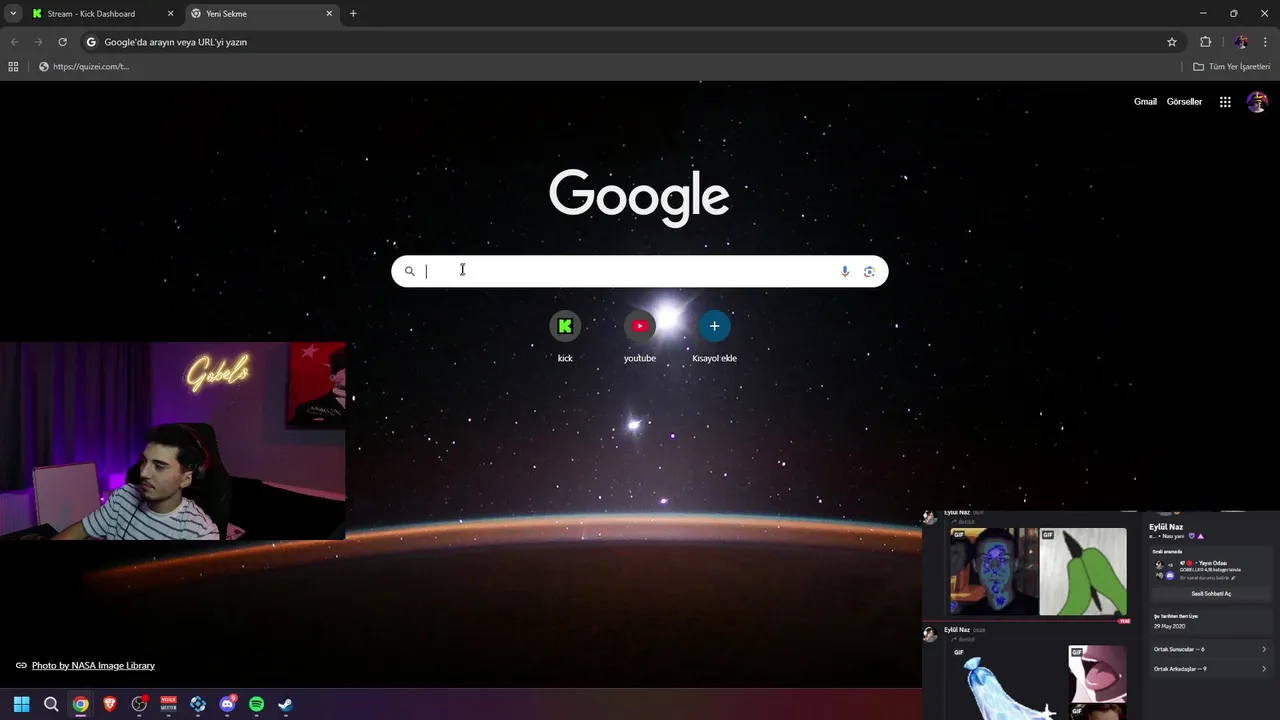Close the Yeni Sekme tab
This screenshot has width=1280, height=720.
329,14
